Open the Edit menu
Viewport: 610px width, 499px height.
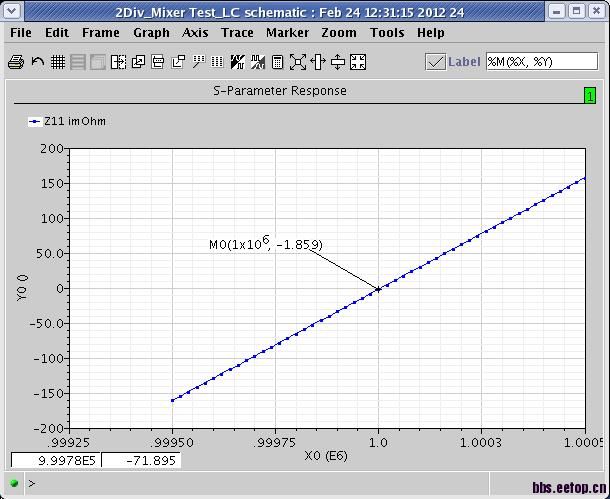pos(57,33)
